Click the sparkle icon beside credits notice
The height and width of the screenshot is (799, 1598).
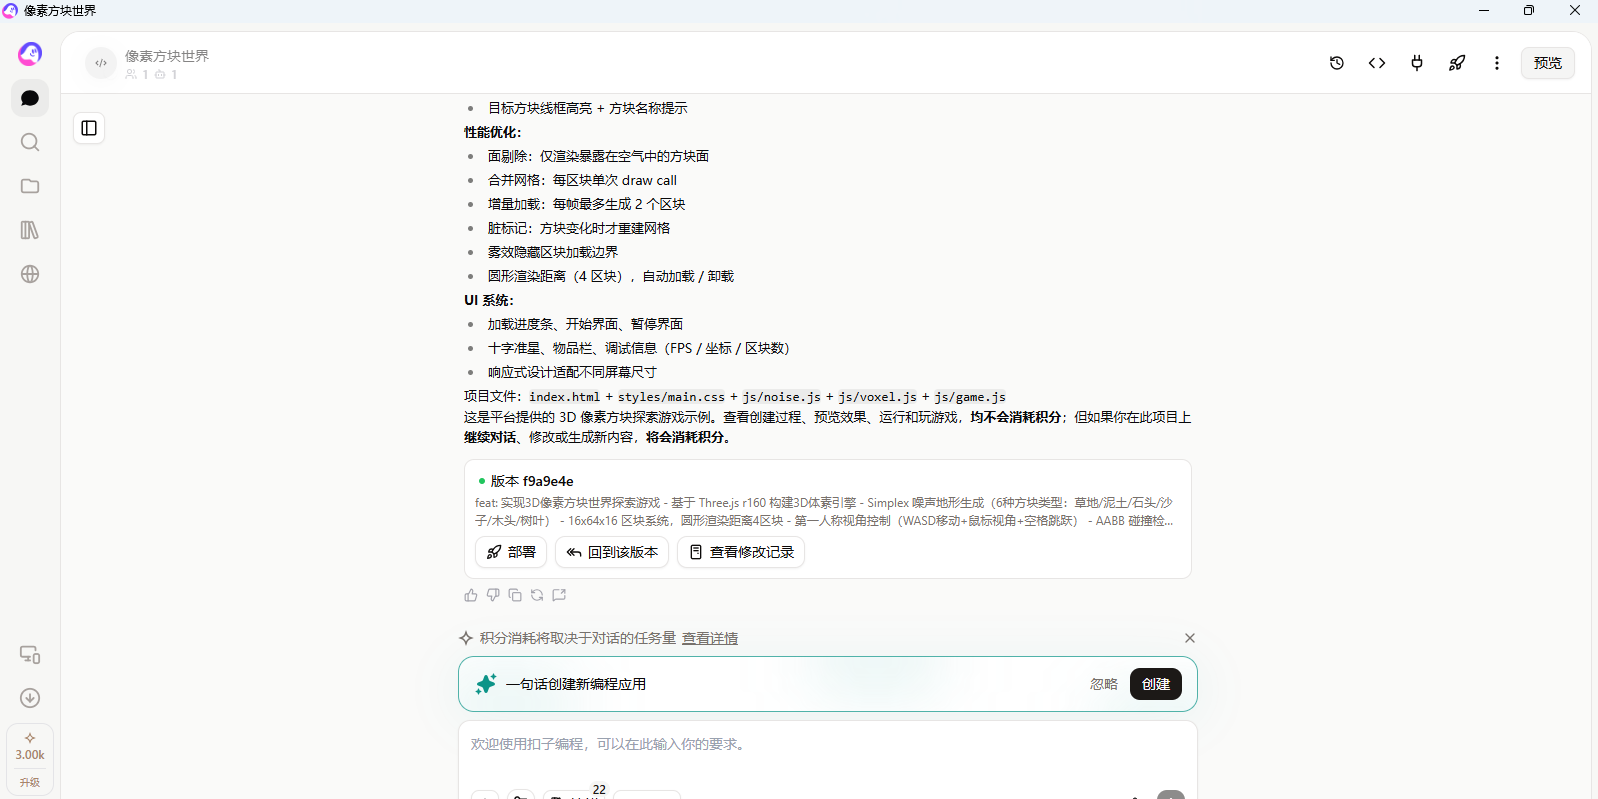(466, 638)
